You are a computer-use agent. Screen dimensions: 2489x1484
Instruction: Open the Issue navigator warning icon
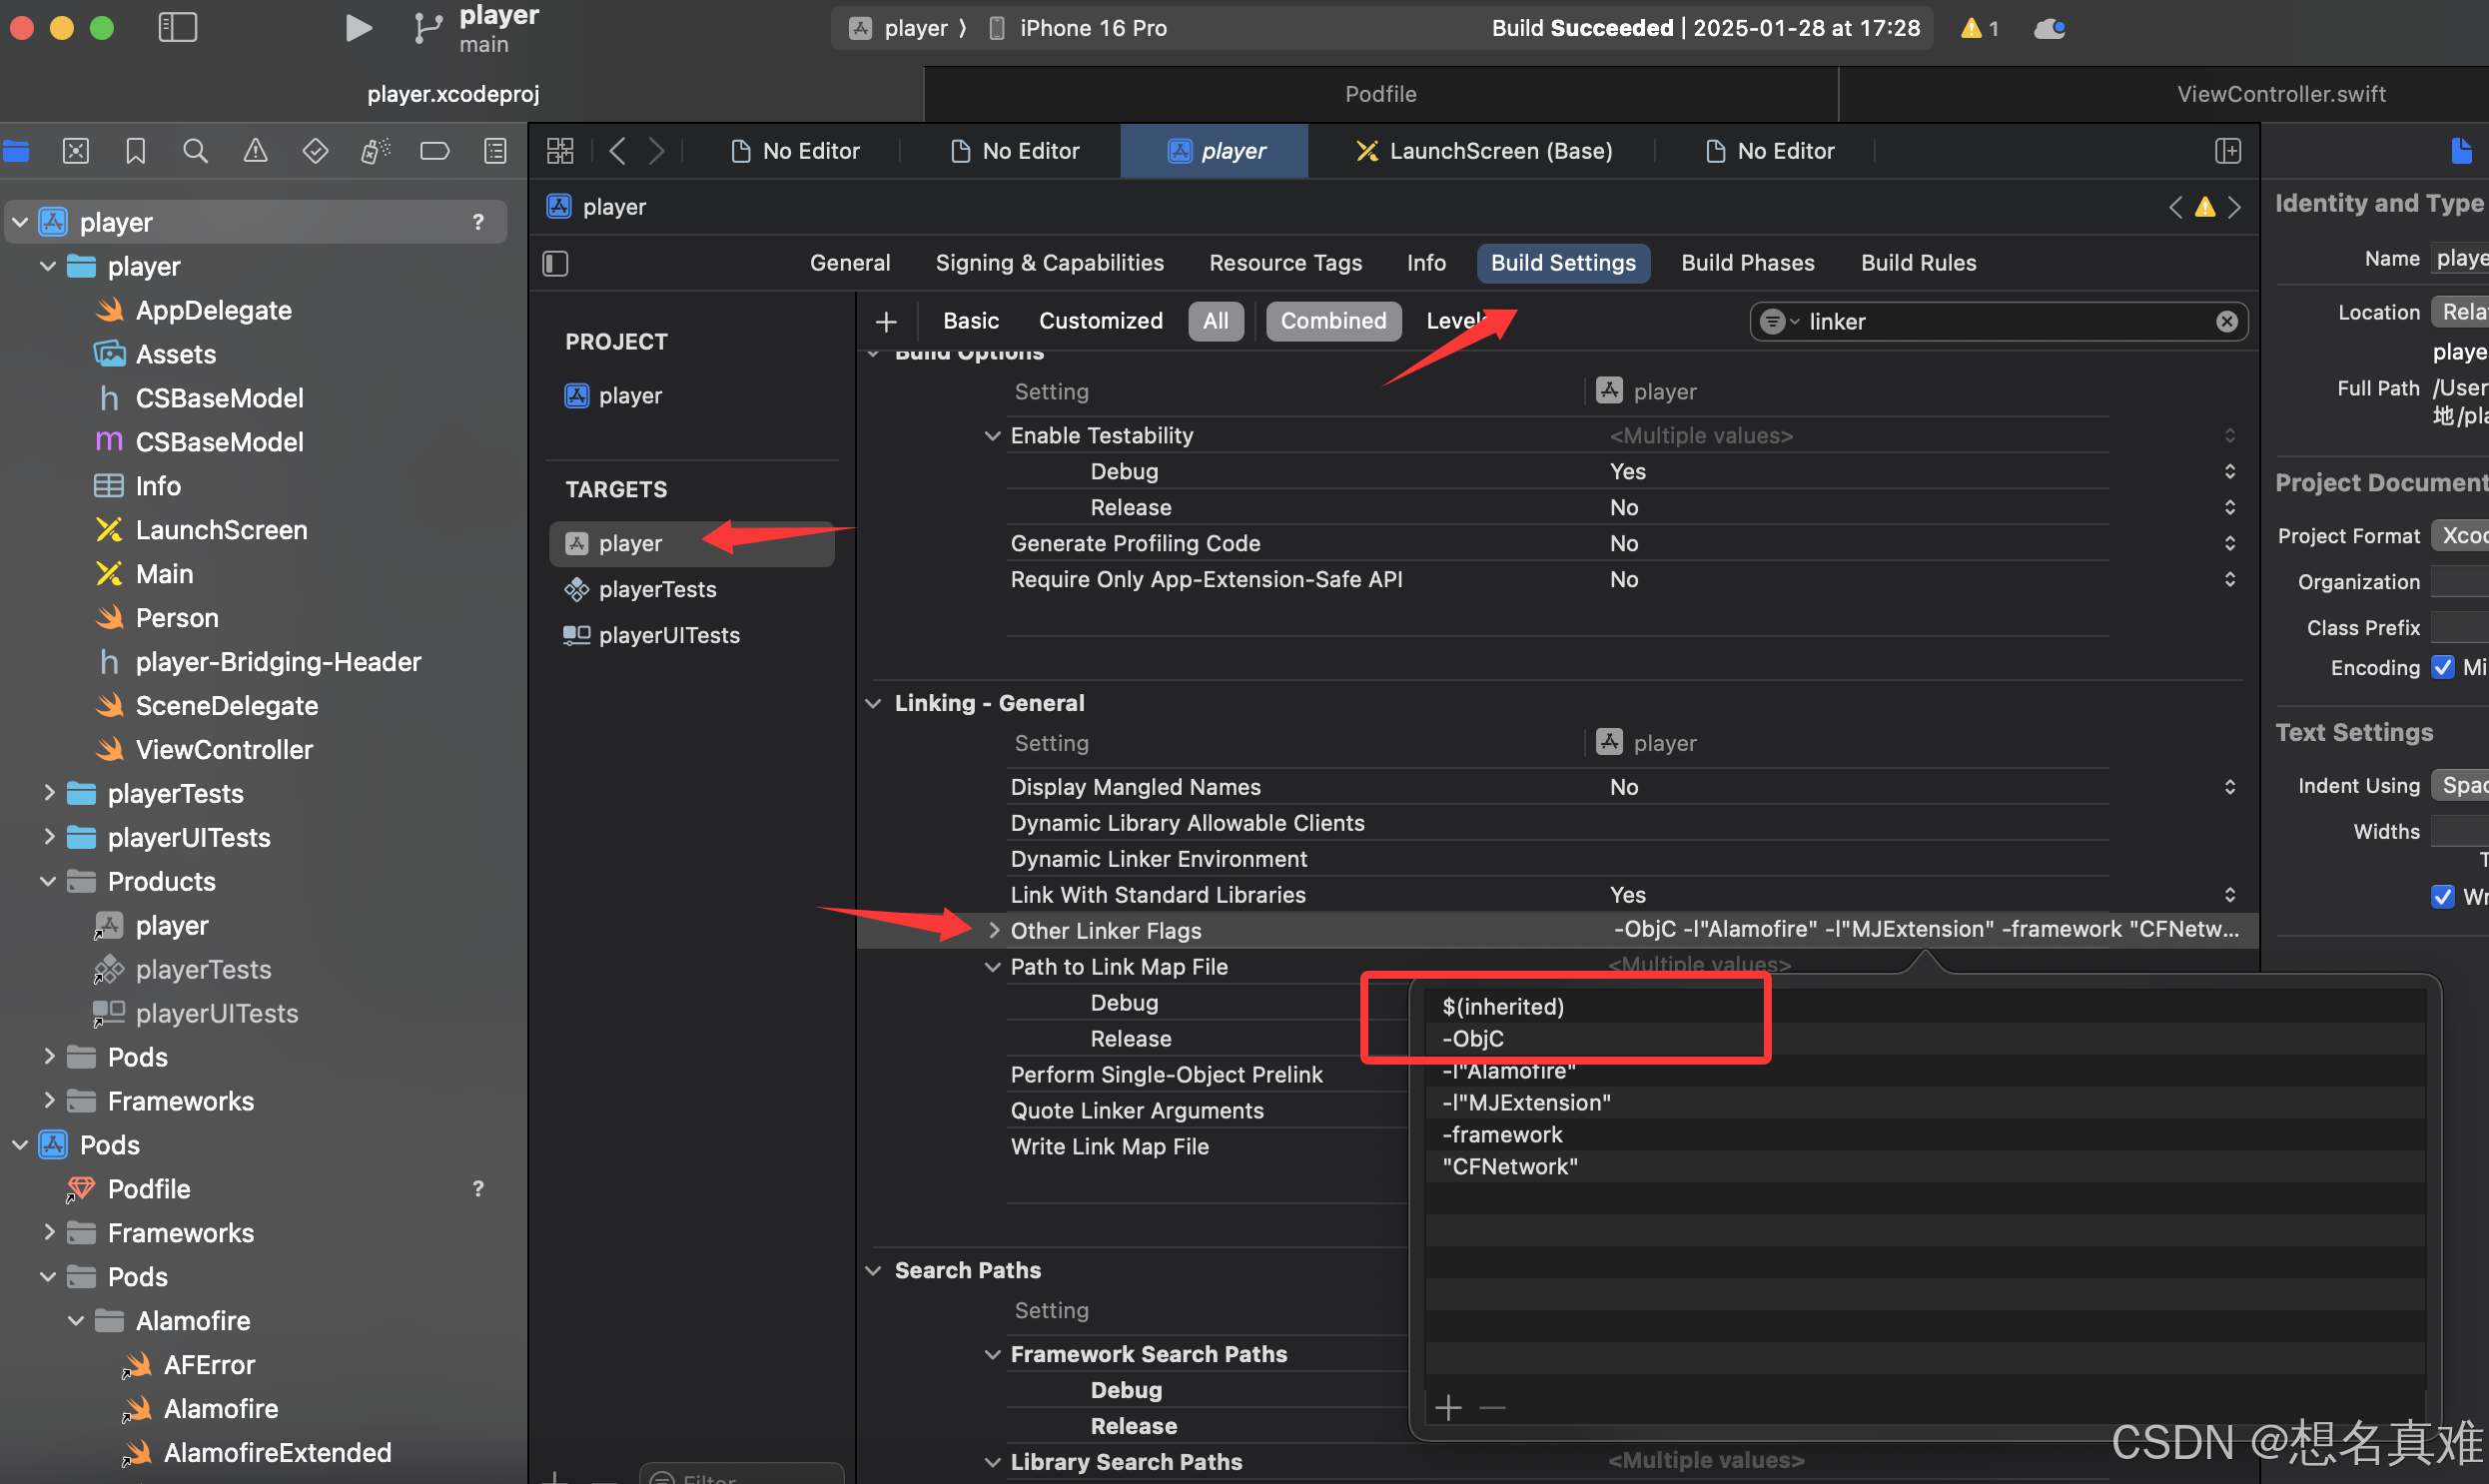tap(255, 151)
